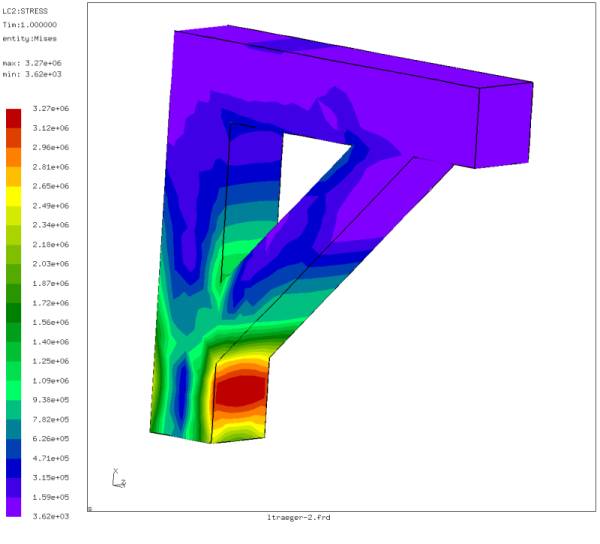Screen dimensions: 600x544
Task: Click the LC2:STRESS label
Action: pos(27,11)
